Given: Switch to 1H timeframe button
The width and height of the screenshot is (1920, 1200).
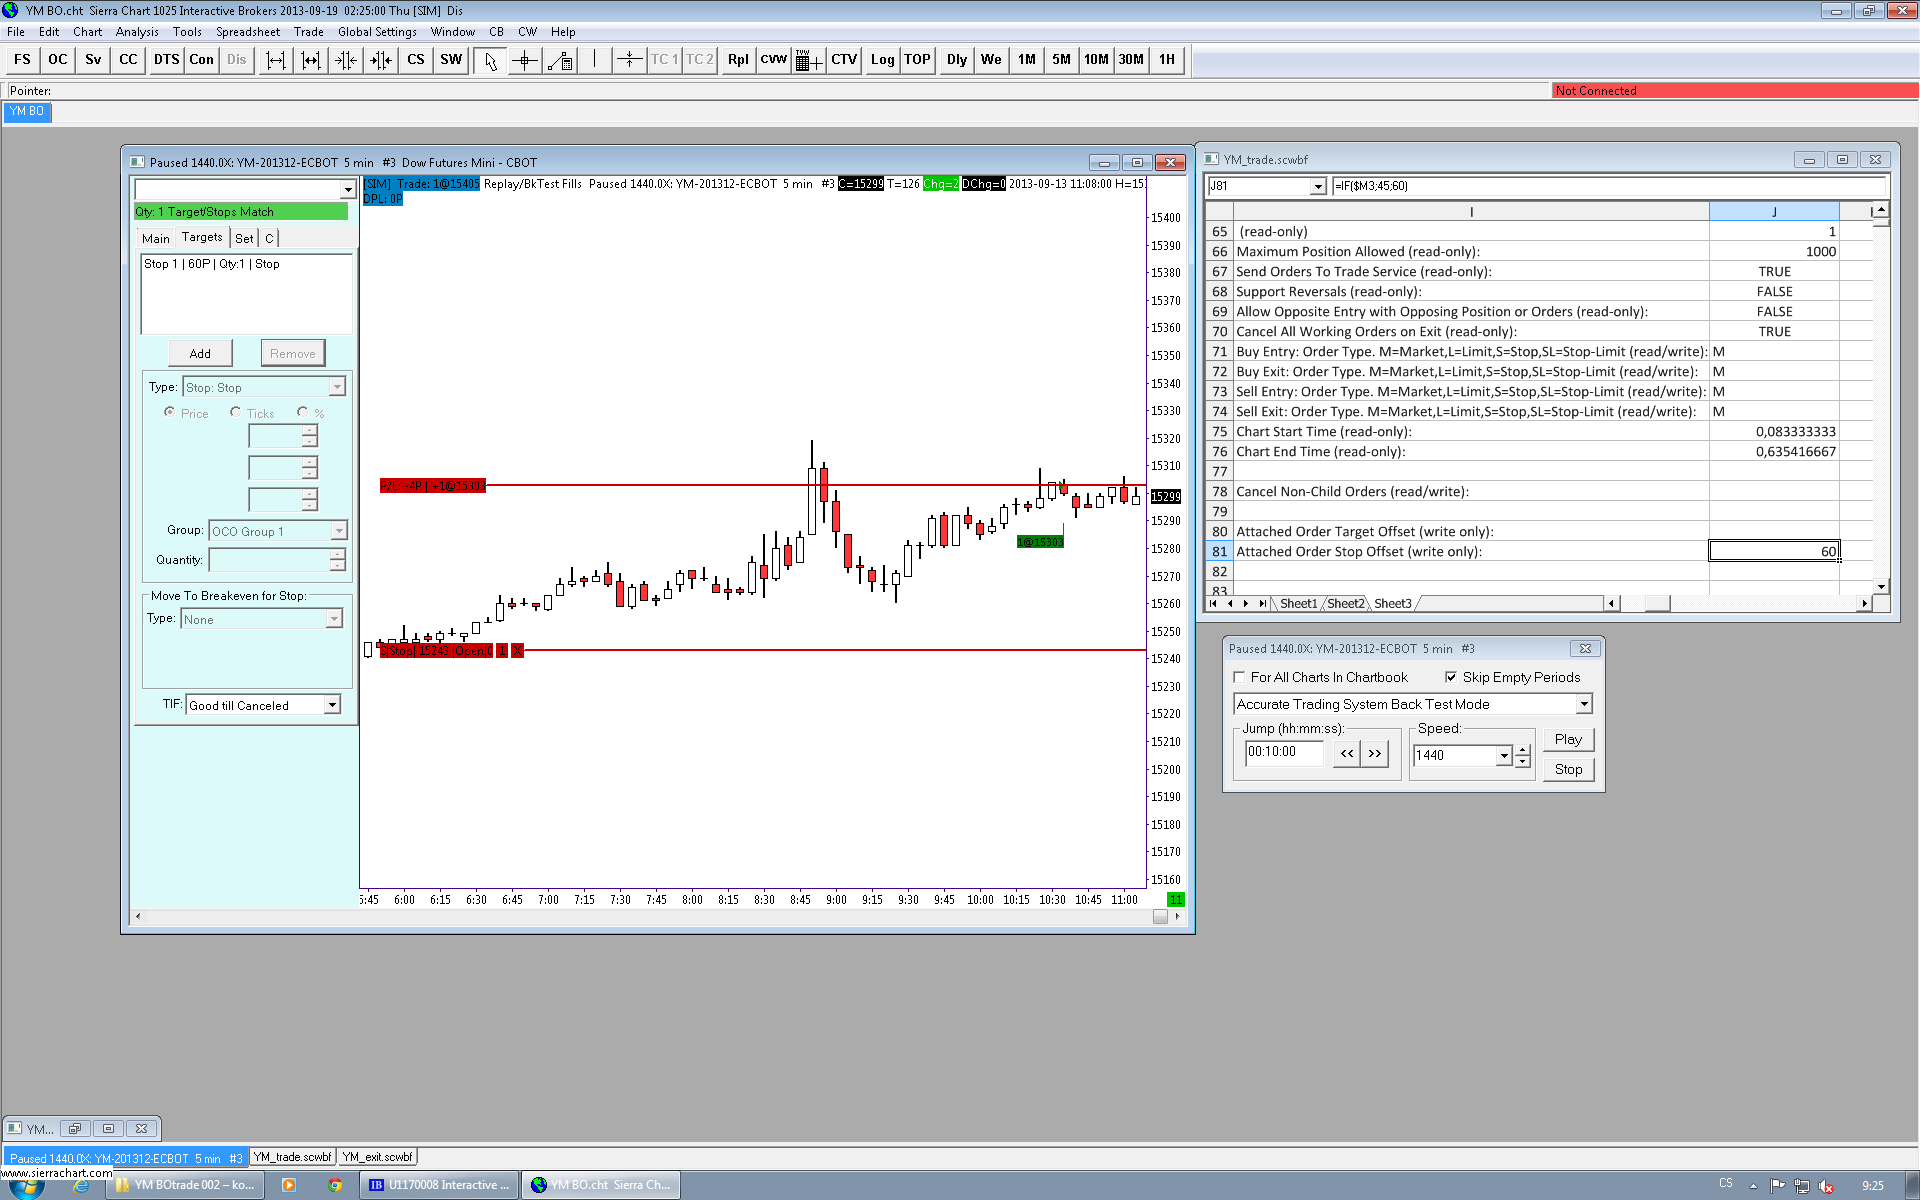Looking at the screenshot, I should coord(1167,60).
